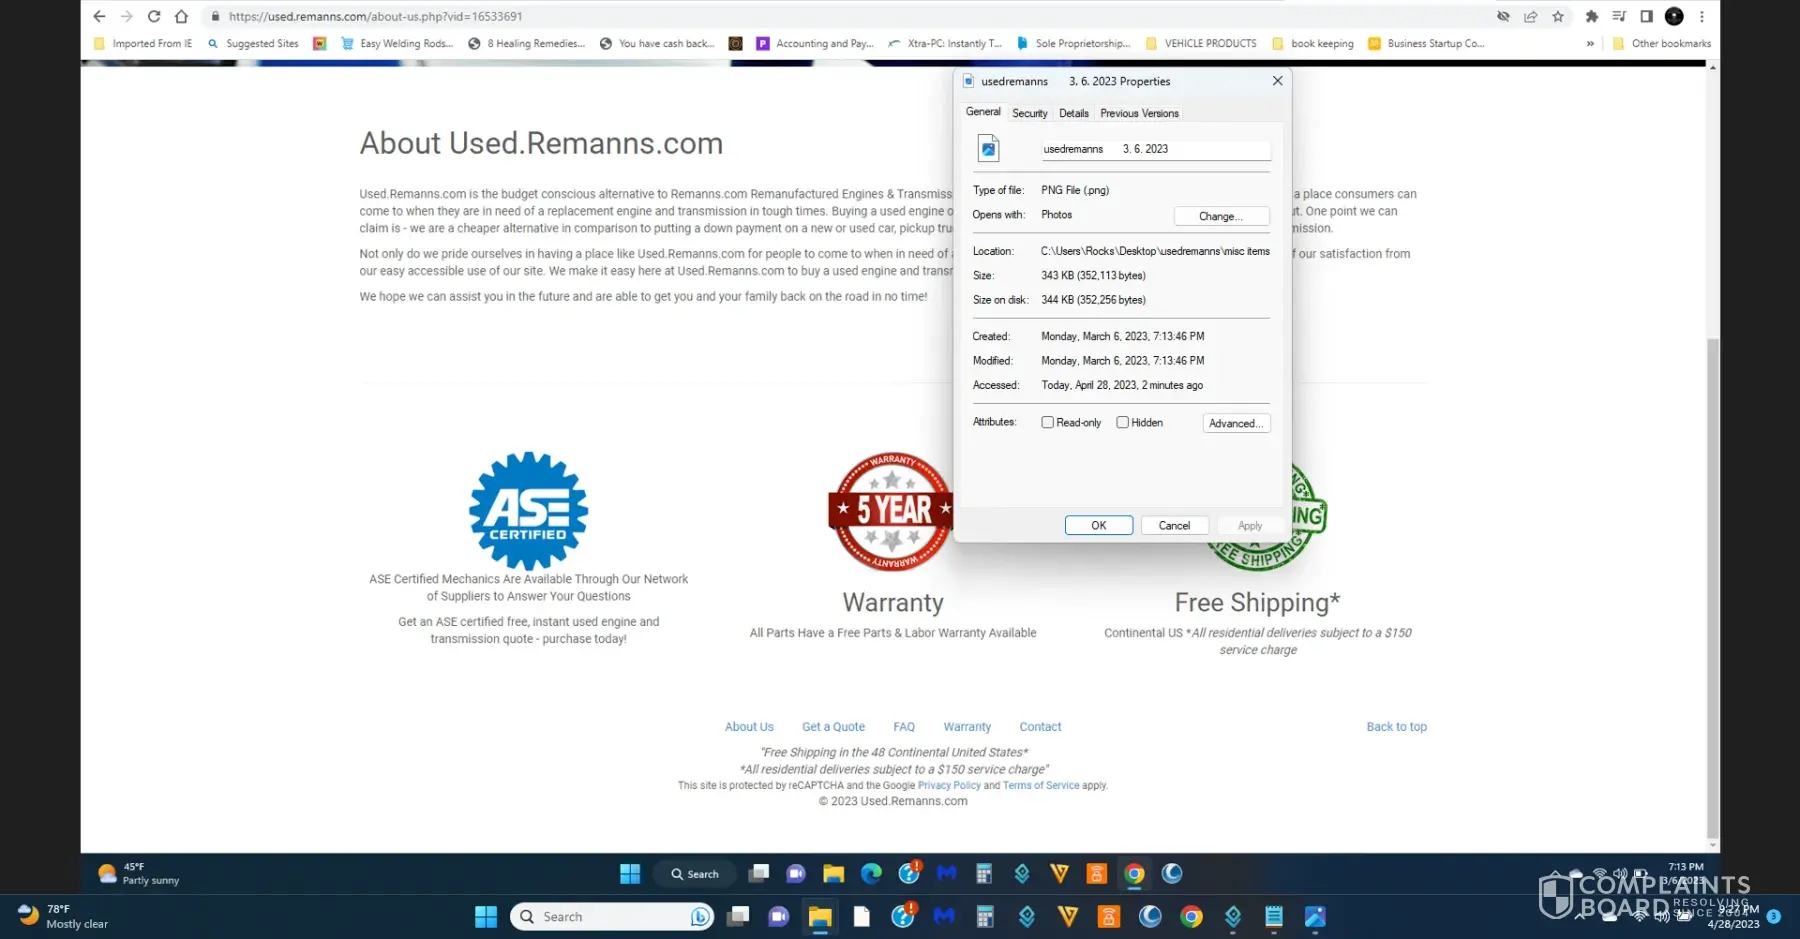Open the Notepad taskbar icon
The height and width of the screenshot is (939, 1800).
coord(1273,916)
